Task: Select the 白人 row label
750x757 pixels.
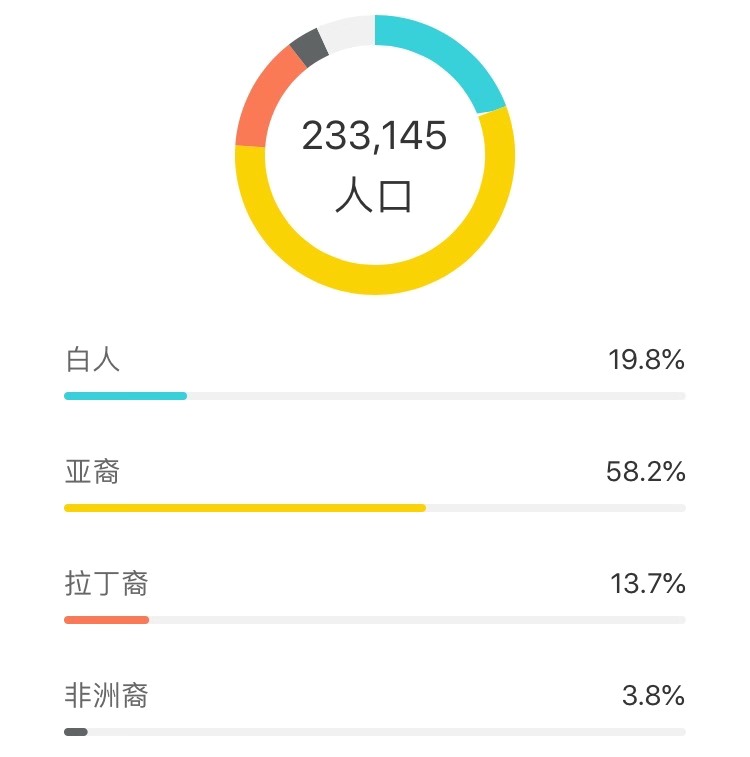Action: tap(92, 360)
